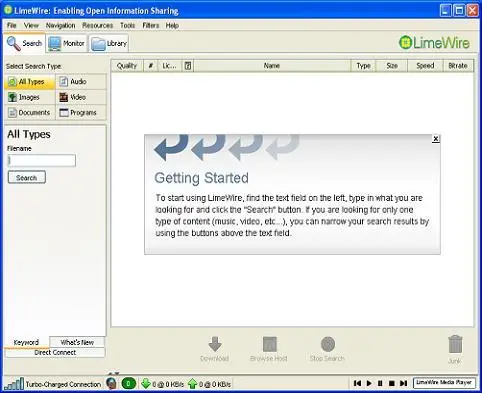This screenshot has width=482, height=393.
Task: Click the Browse Host button
Action: click(x=269, y=349)
